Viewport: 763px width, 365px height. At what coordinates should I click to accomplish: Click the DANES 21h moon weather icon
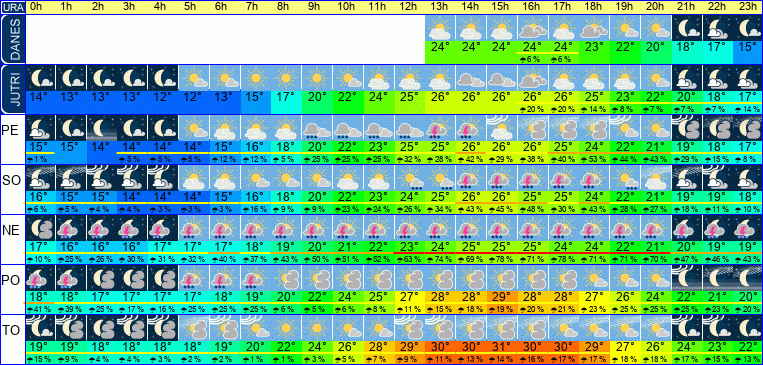click(x=688, y=28)
